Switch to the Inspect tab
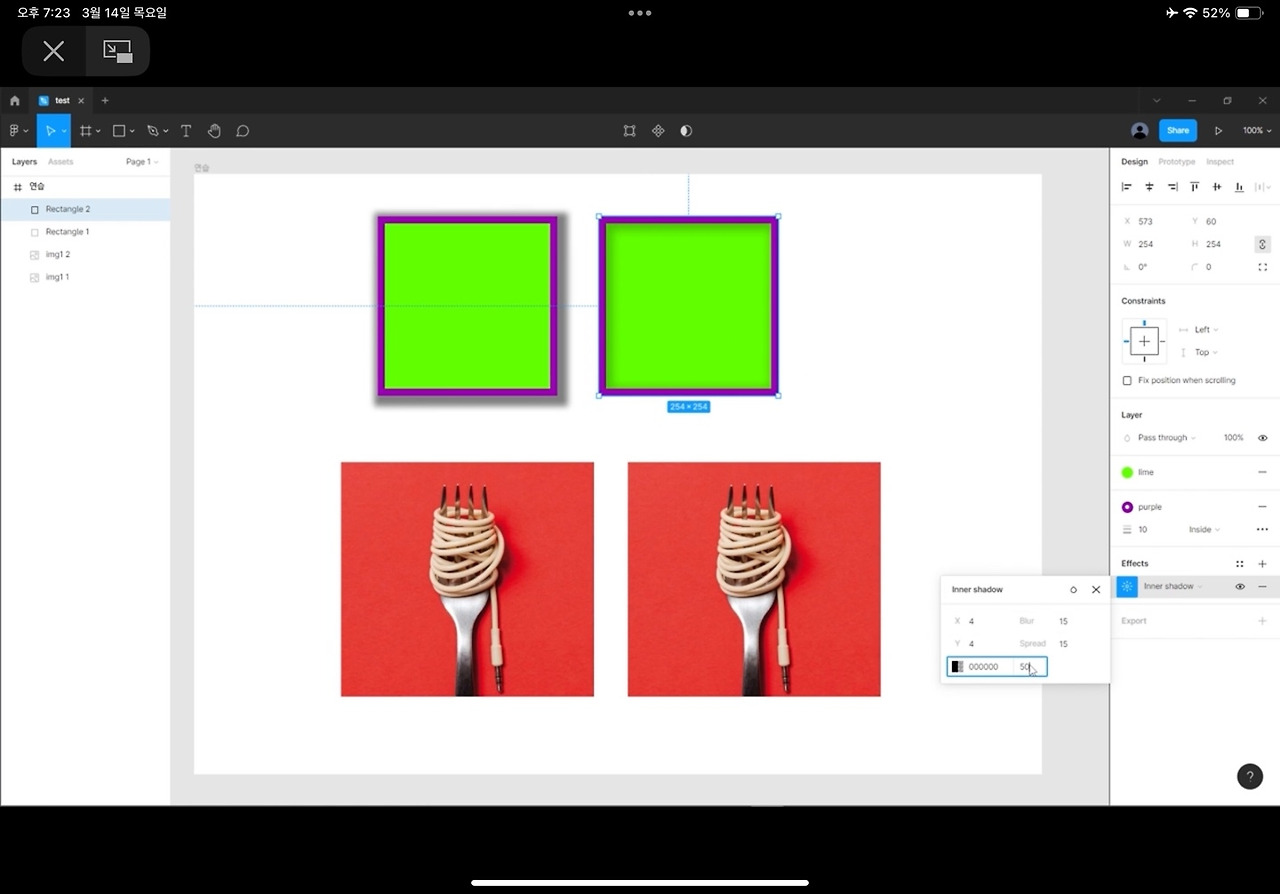Screen dimensions: 1280x894 coord(1220,162)
